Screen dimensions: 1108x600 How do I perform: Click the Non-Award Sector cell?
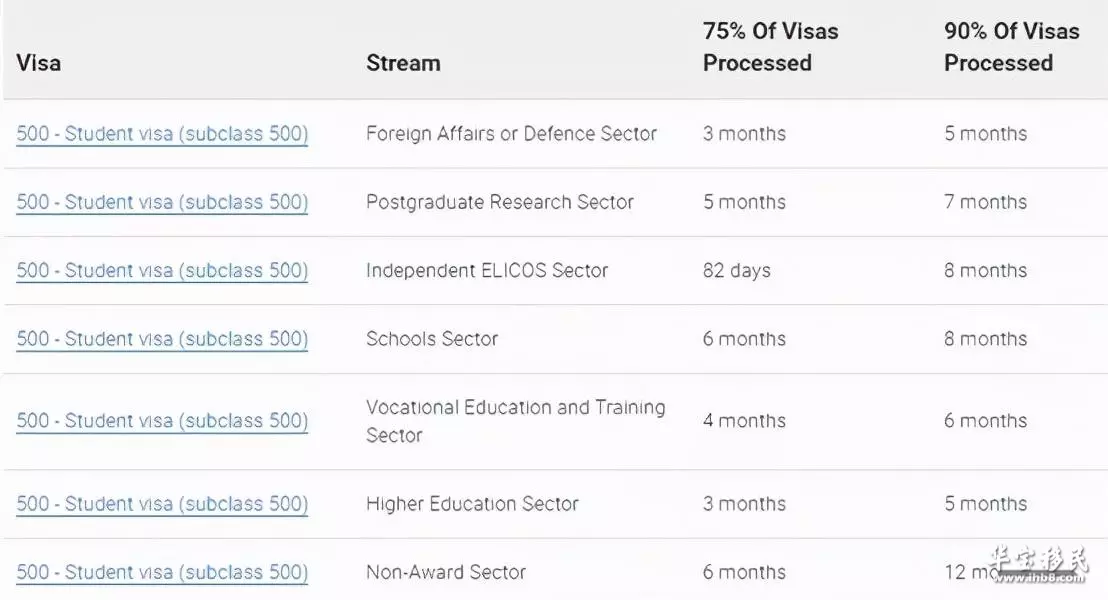[x=446, y=572]
